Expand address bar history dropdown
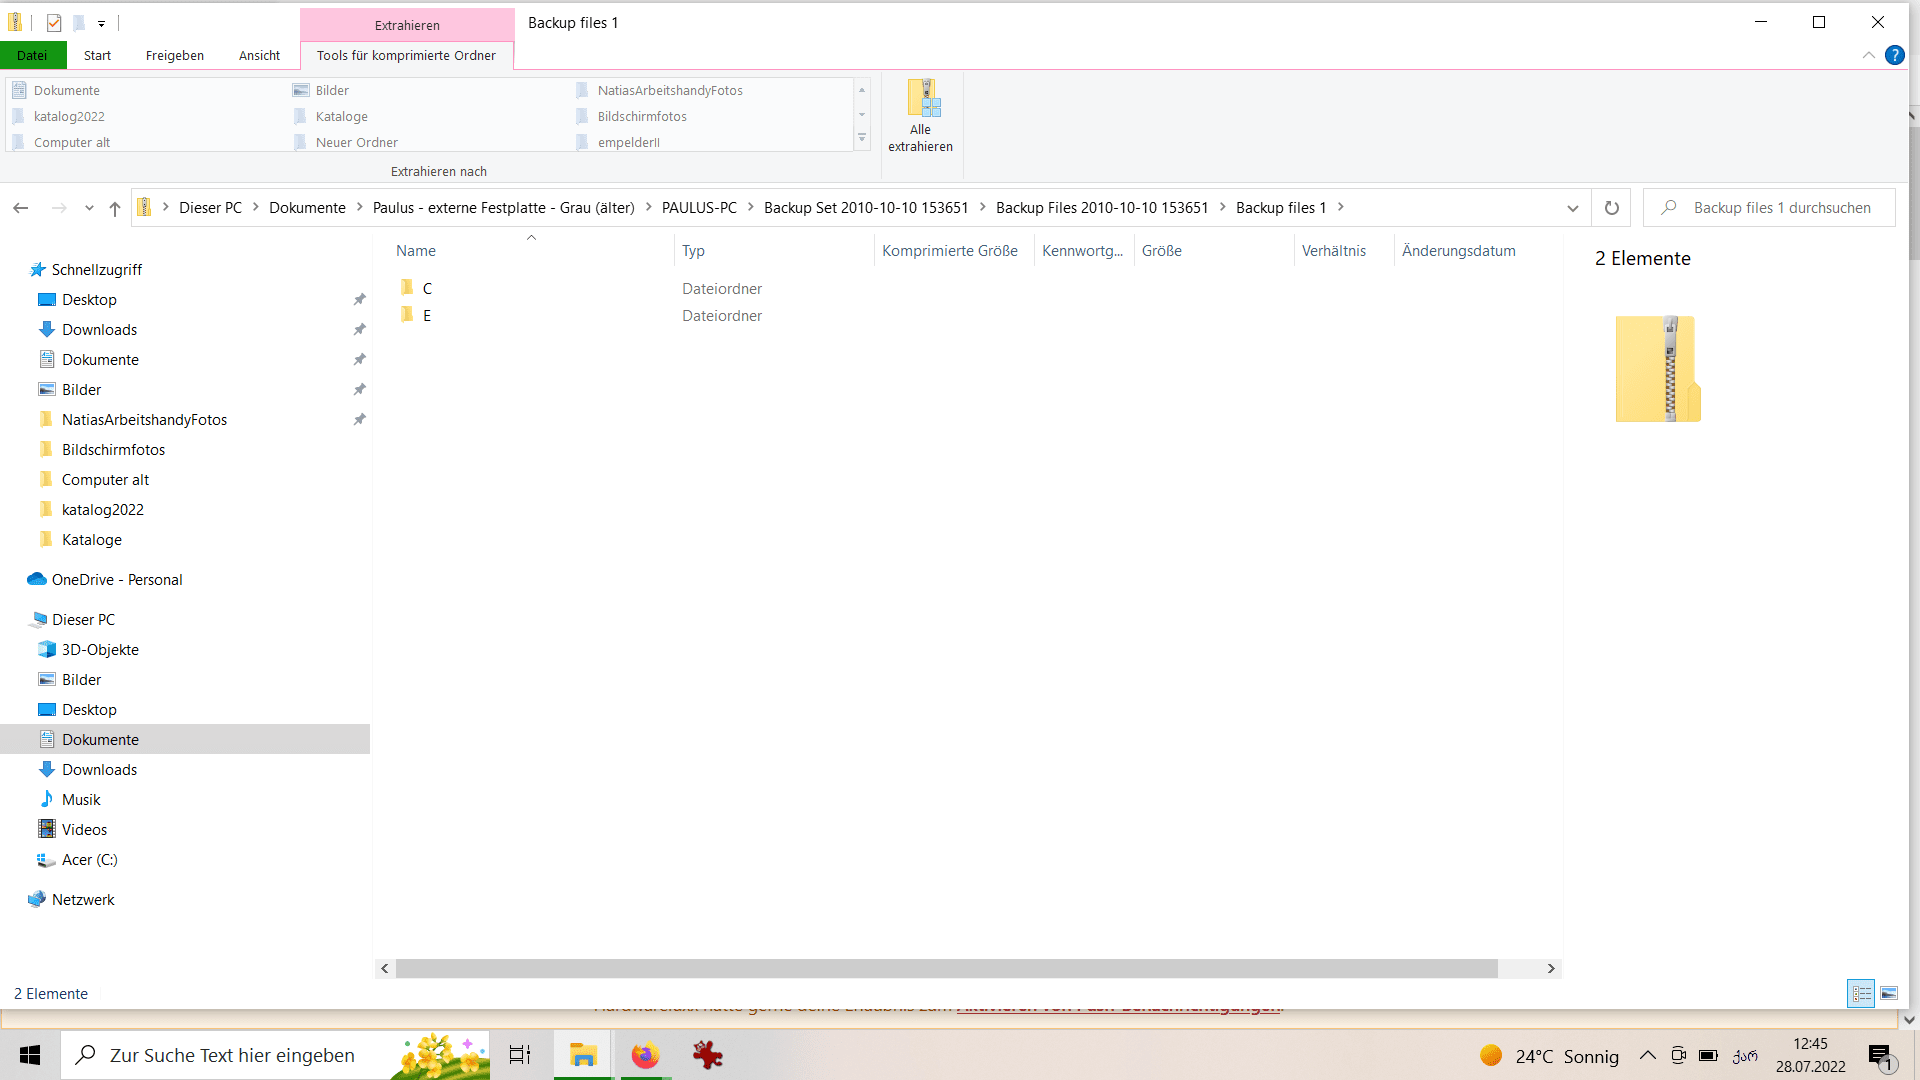 tap(1572, 208)
